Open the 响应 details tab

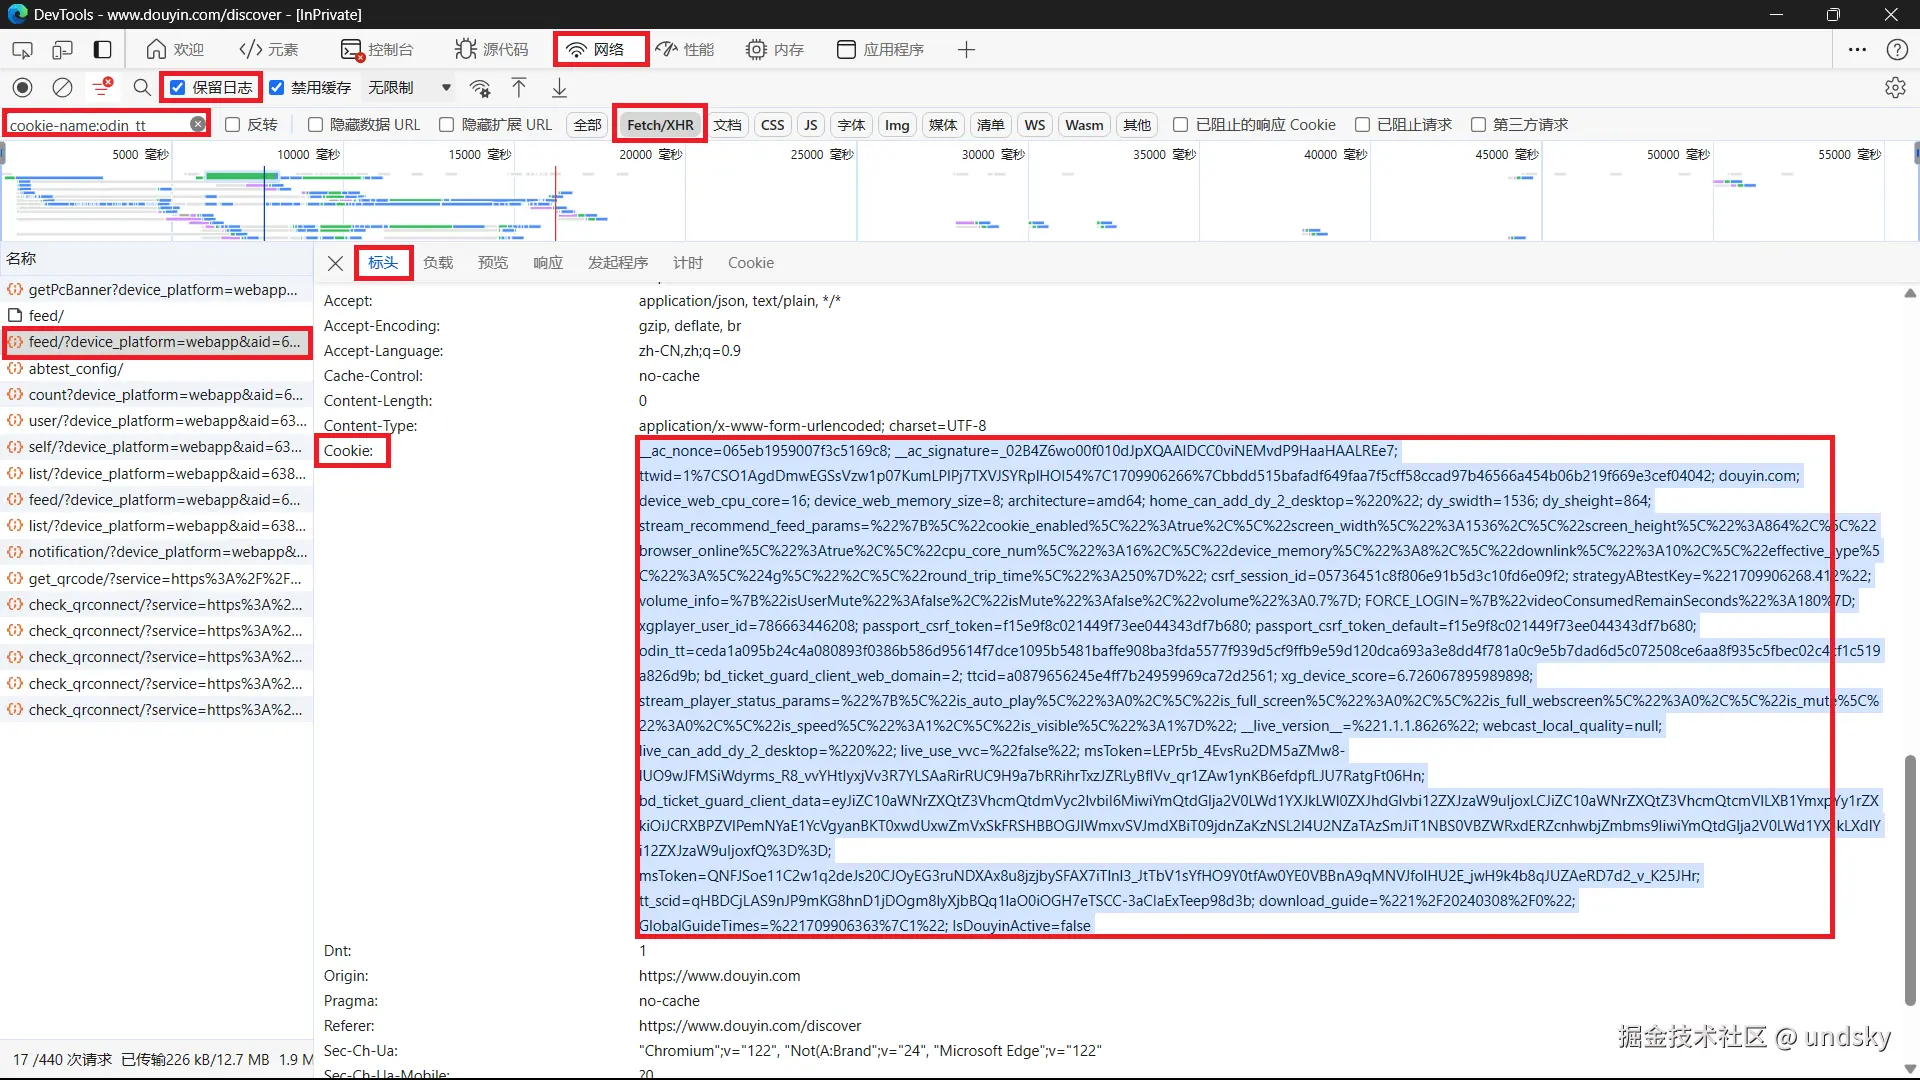547,263
